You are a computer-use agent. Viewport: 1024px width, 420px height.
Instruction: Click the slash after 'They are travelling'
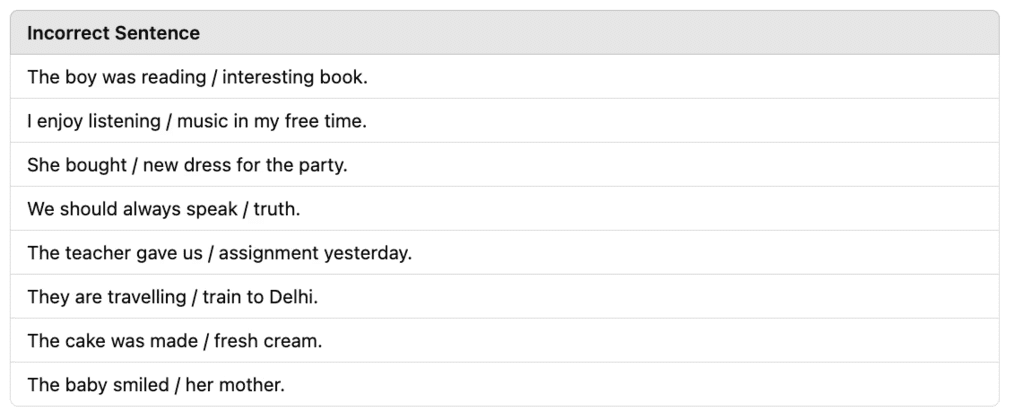click(195, 297)
